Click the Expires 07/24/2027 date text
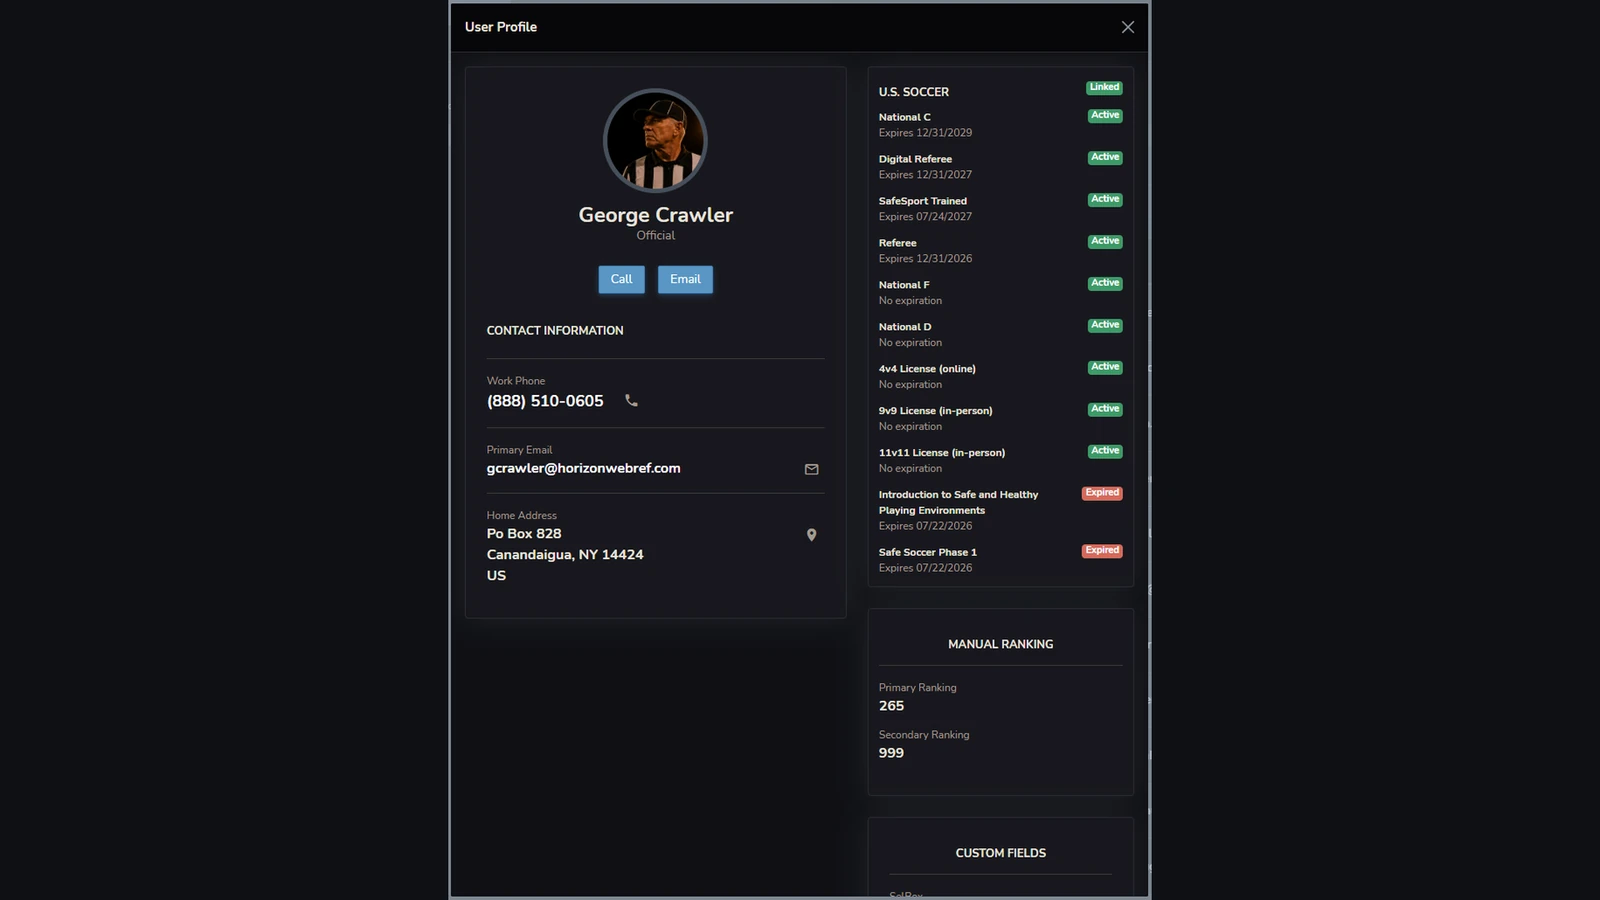This screenshot has height=900, width=1600. tap(925, 217)
